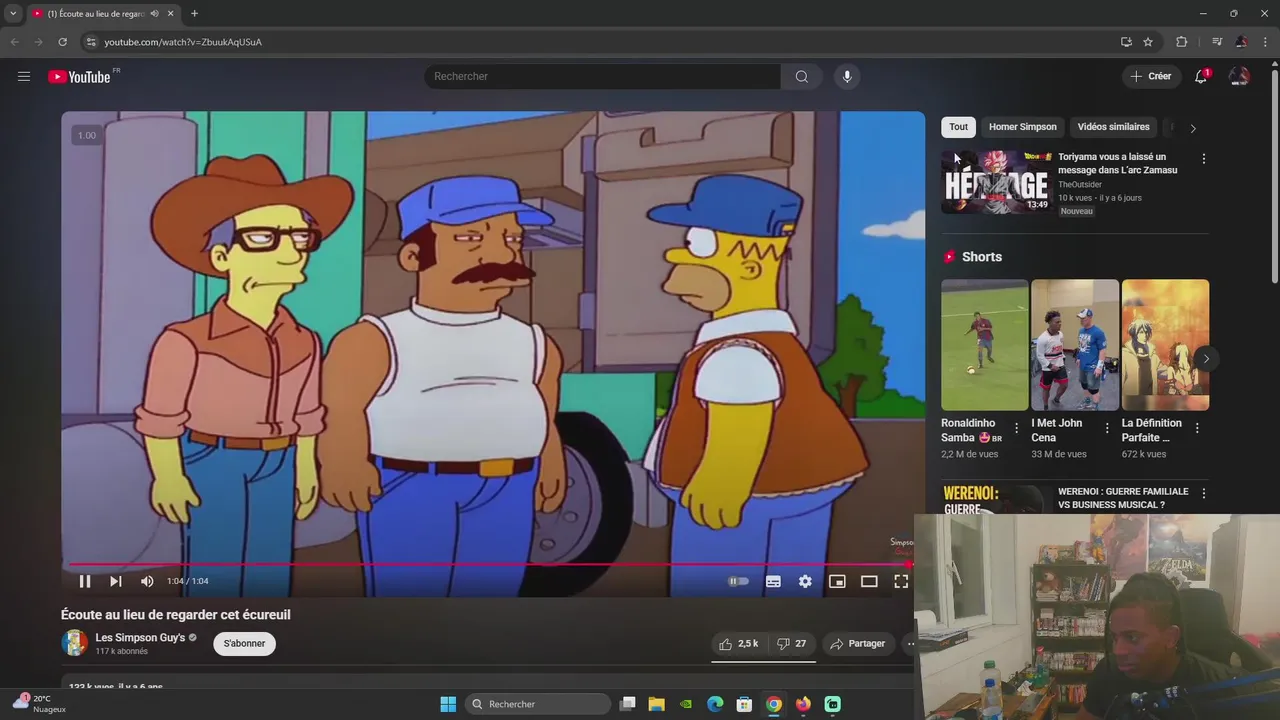The width and height of the screenshot is (1280, 720).
Task: Share the video via Partager
Action: [x=858, y=643]
